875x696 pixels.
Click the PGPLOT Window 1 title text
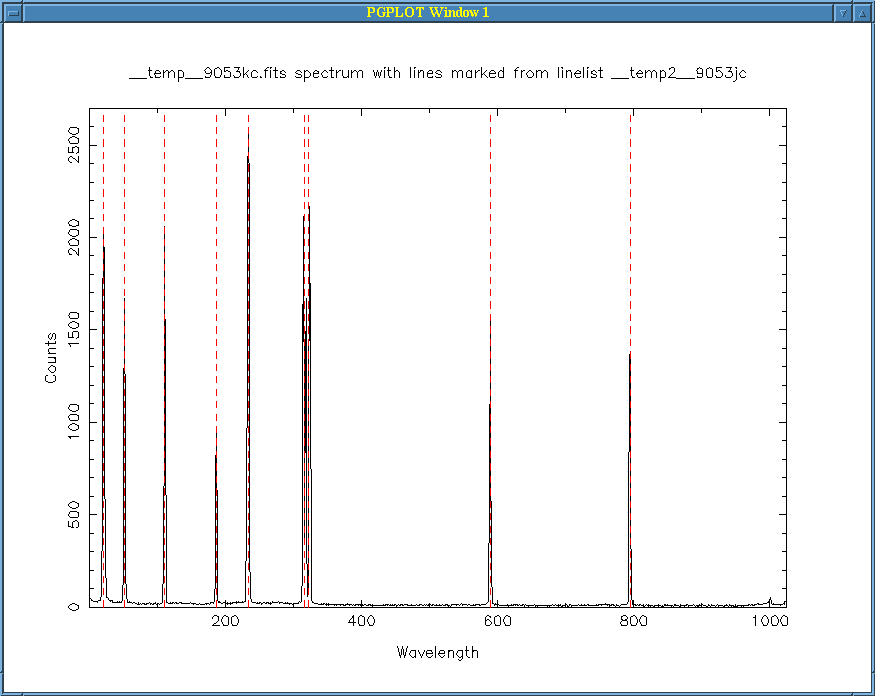[428, 13]
